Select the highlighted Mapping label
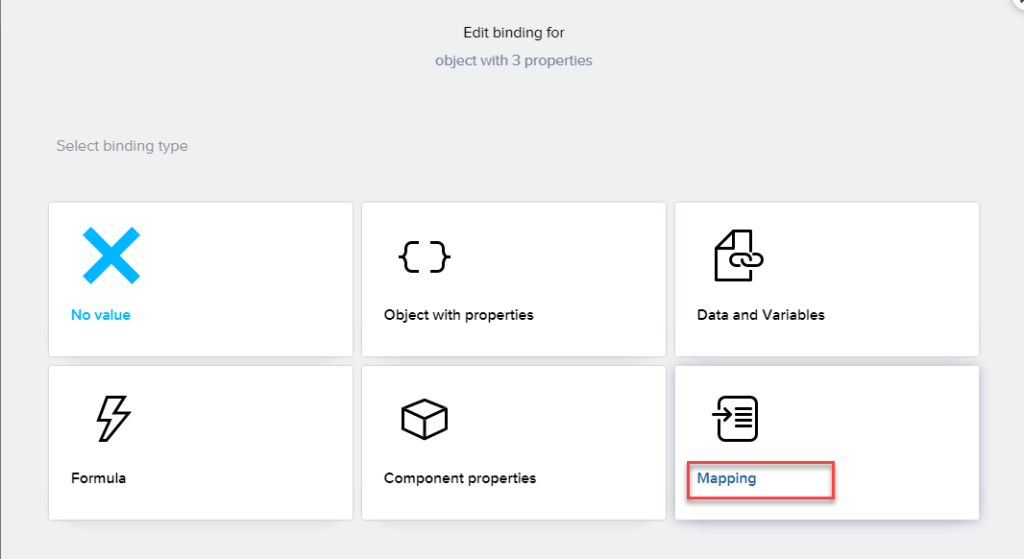The height and width of the screenshot is (559, 1024). (727, 478)
